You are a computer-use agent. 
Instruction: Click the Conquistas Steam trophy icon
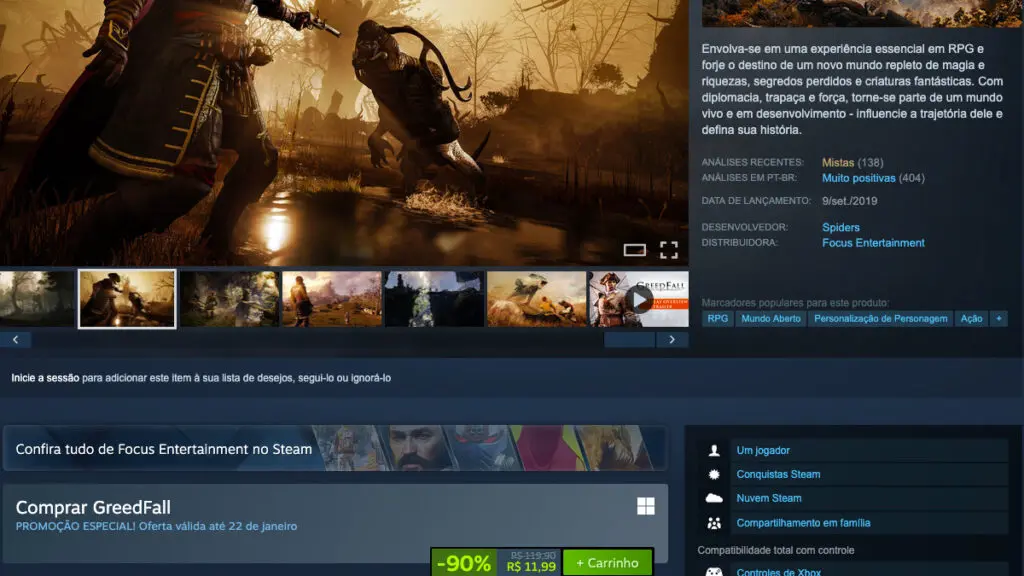click(x=713, y=474)
